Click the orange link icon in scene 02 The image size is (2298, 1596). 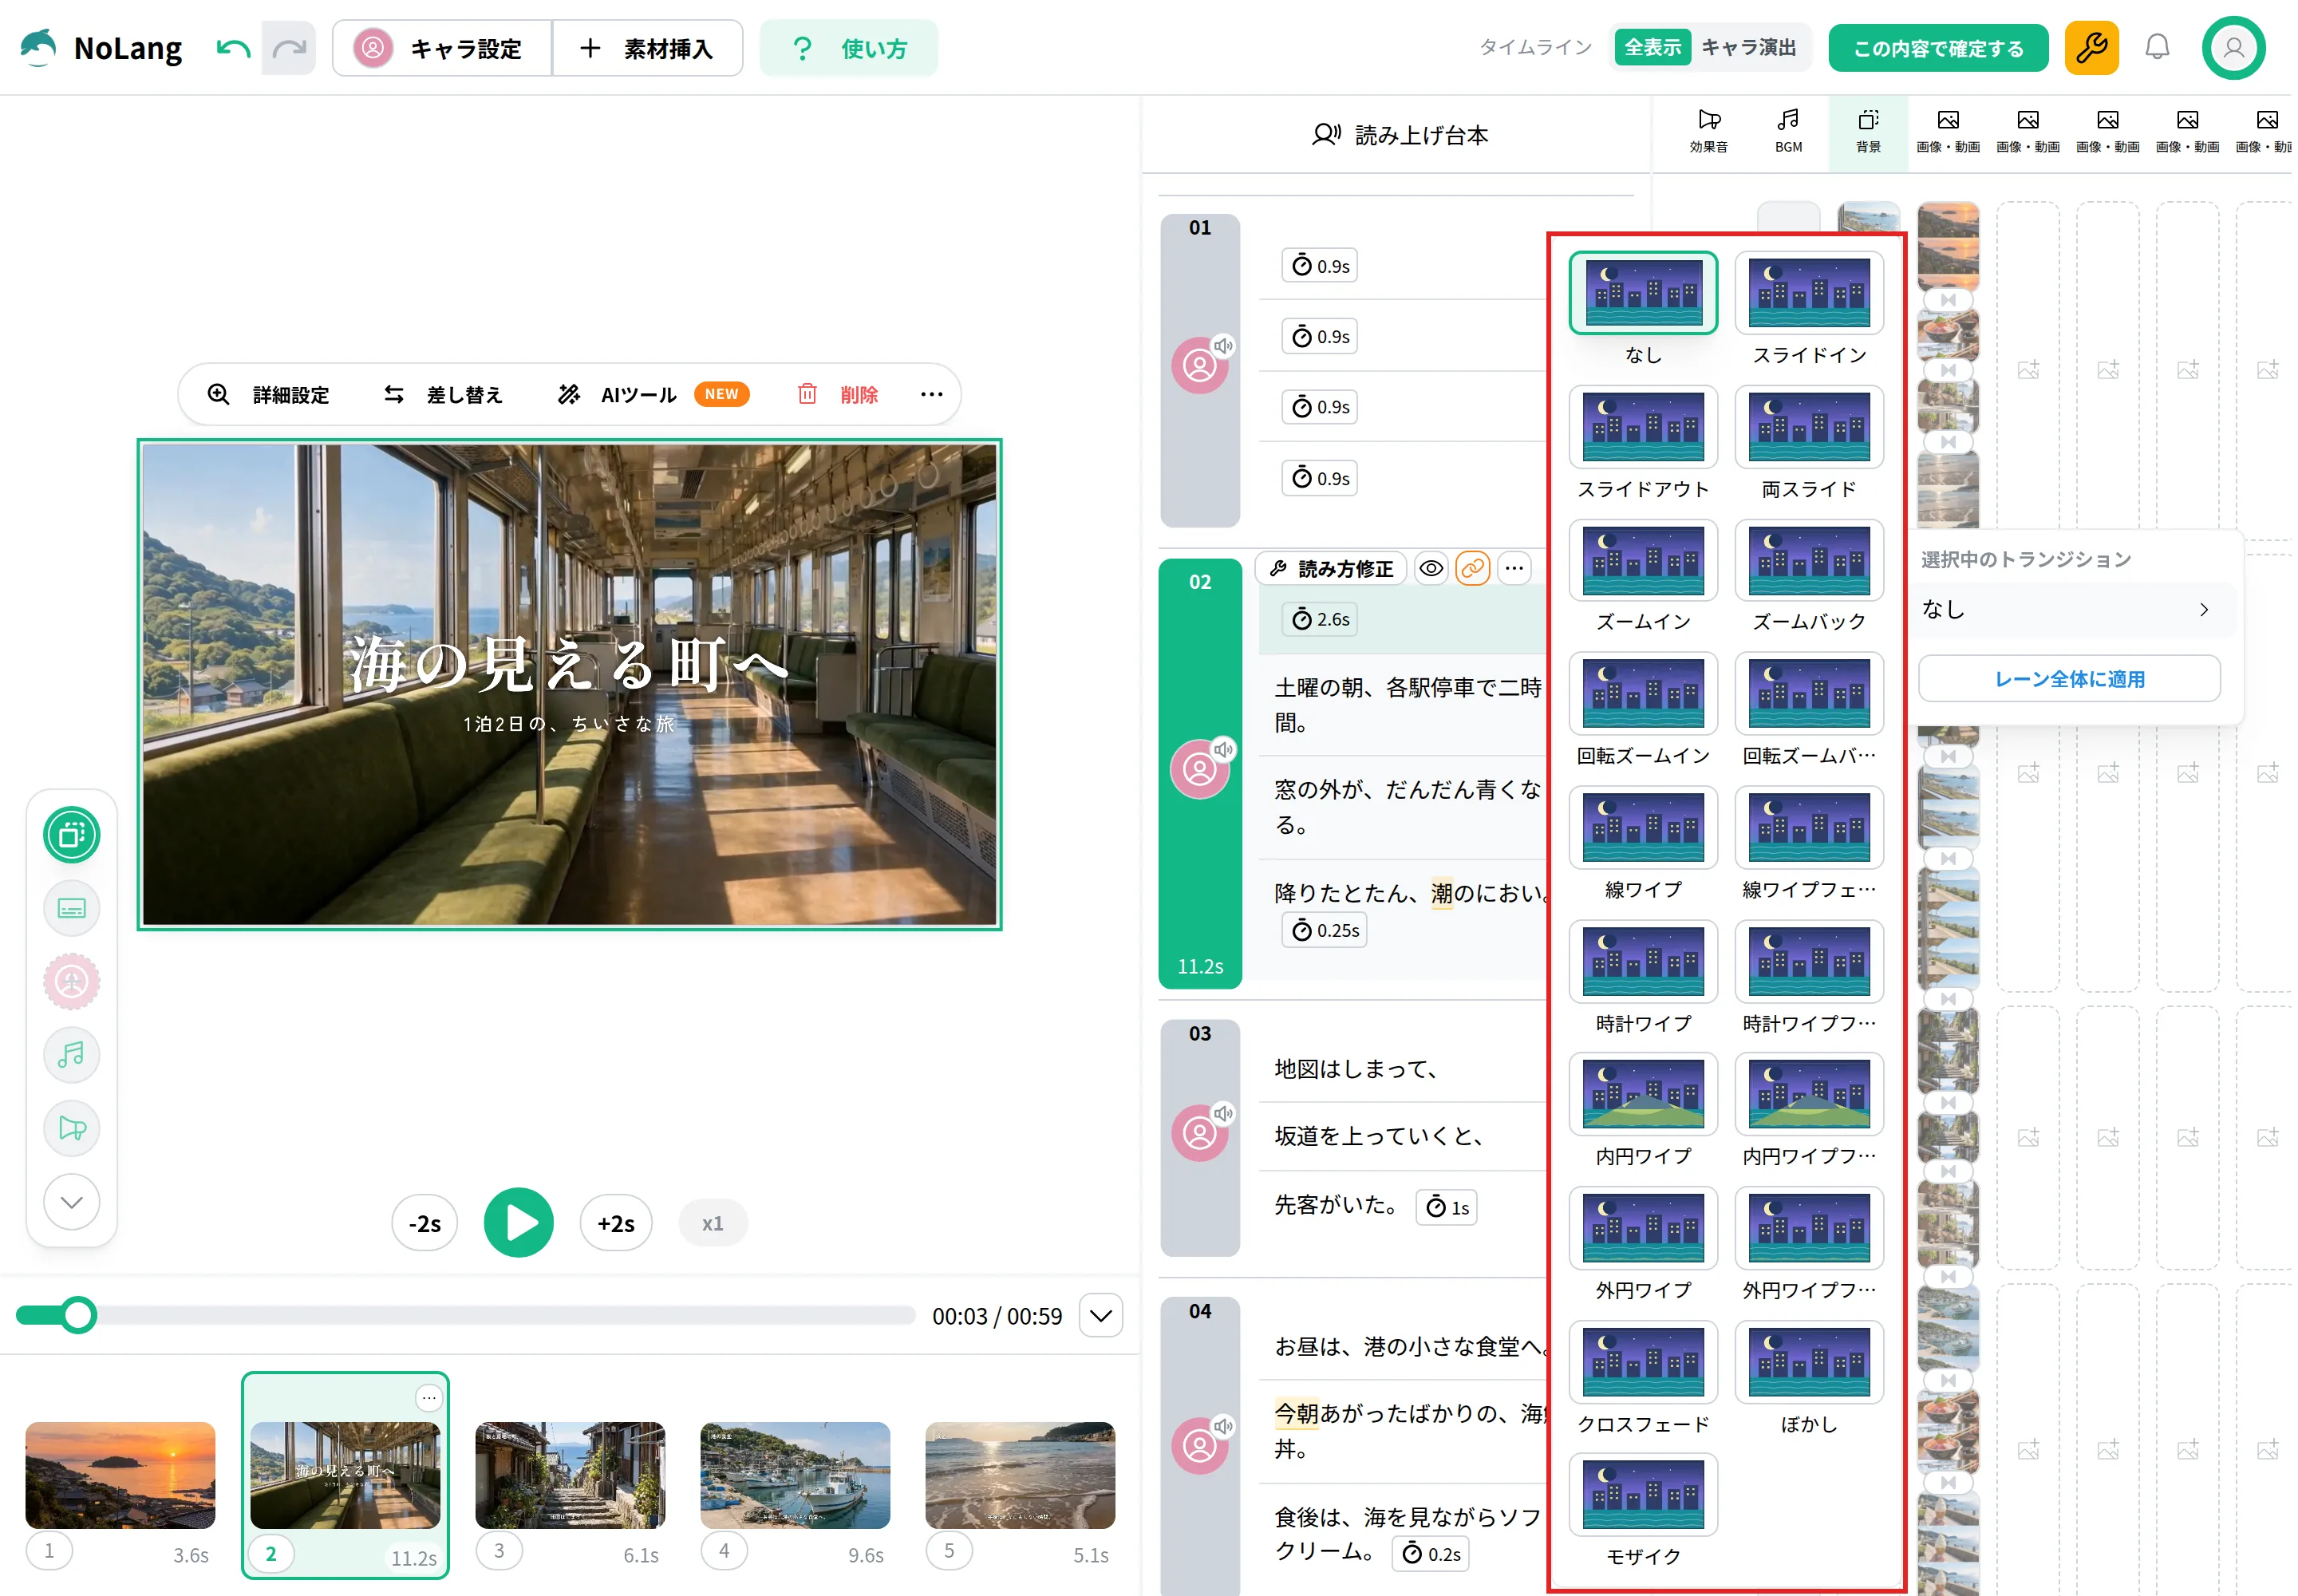pyautogui.click(x=1472, y=568)
